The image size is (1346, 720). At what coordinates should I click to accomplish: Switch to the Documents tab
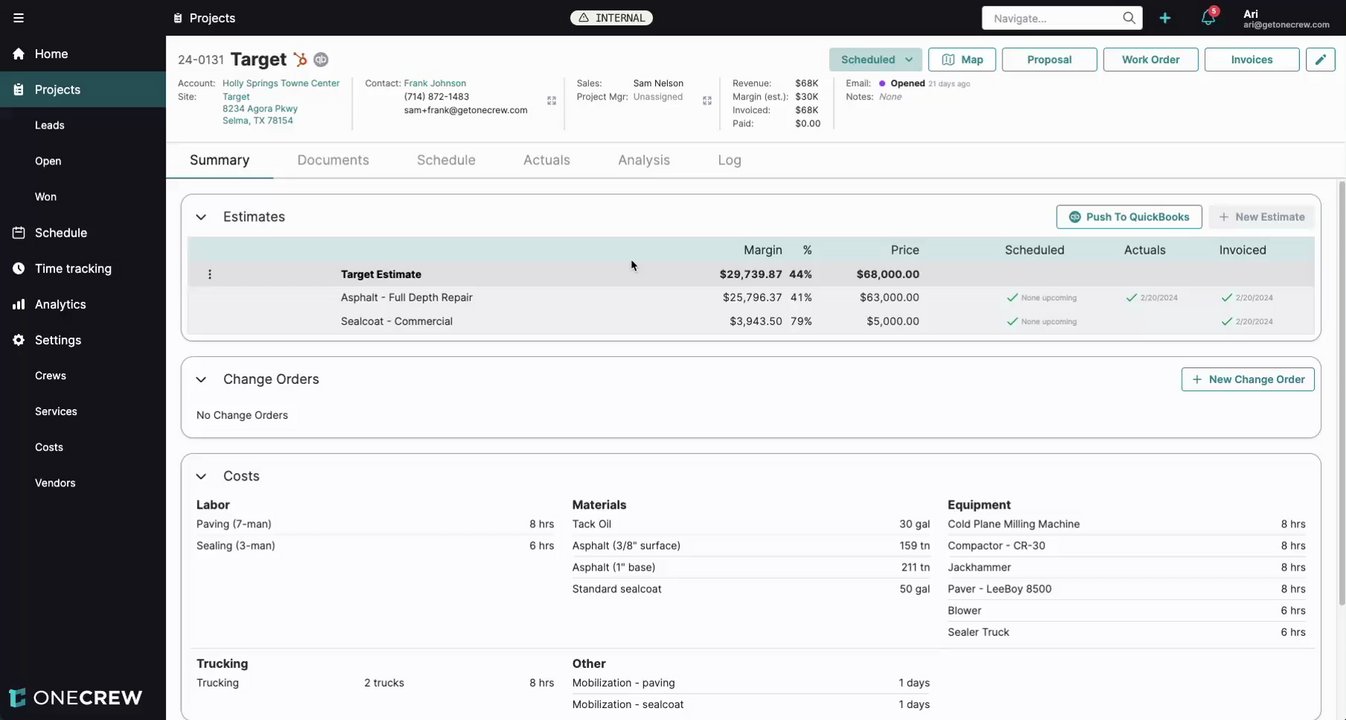click(x=333, y=160)
